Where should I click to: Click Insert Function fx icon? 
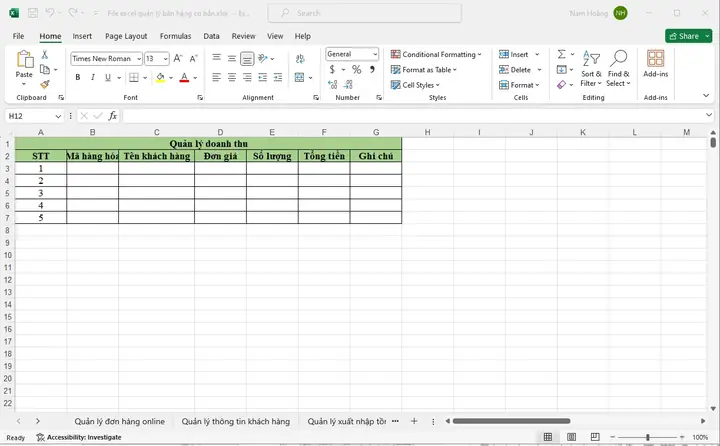(112, 116)
